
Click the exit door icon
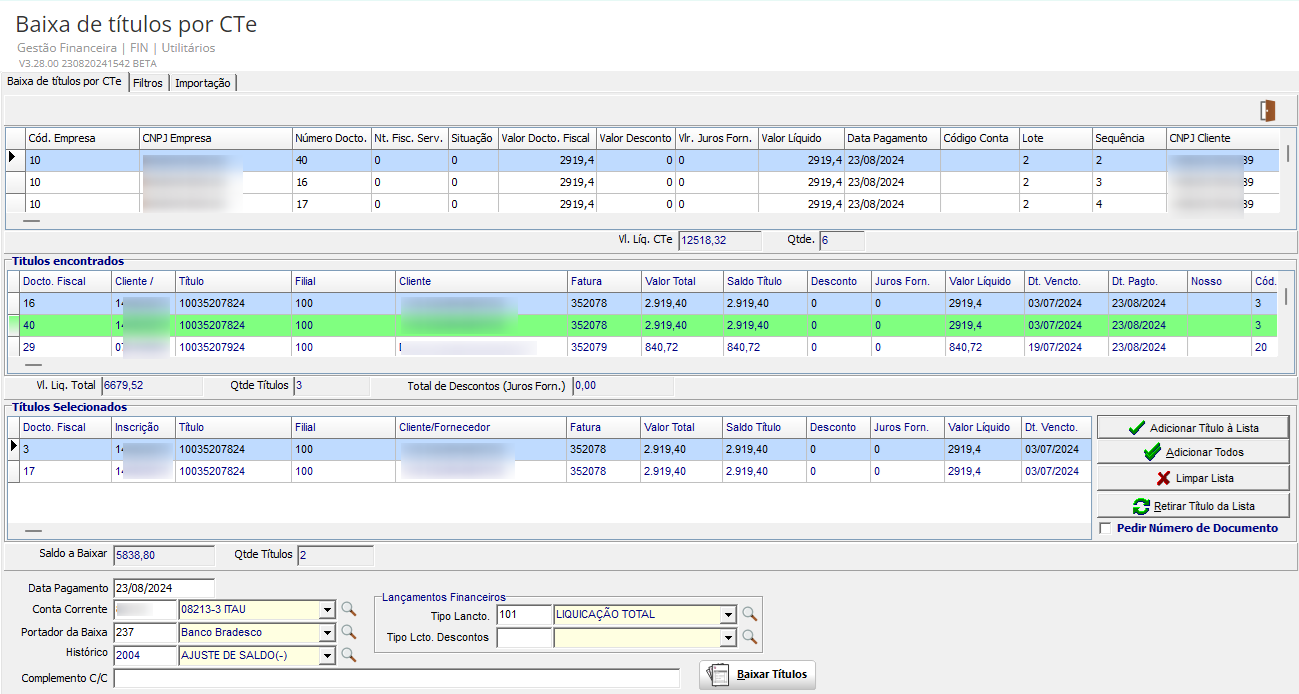coord(1268,110)
